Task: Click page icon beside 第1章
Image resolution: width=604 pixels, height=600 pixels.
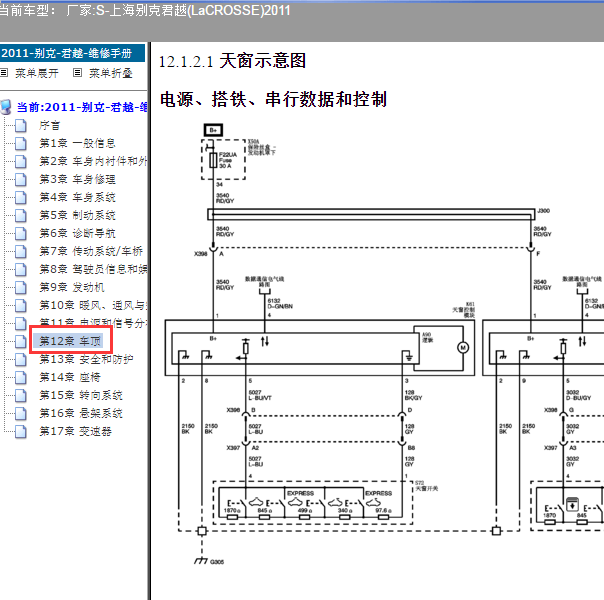Action: [21, 144]
